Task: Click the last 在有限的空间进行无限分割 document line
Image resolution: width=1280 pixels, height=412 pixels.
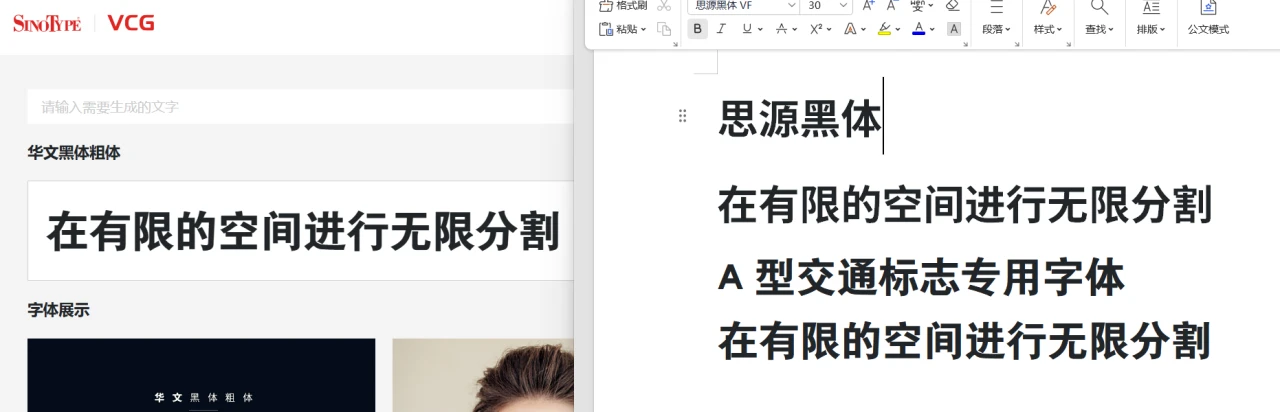Action: coord(965,341)
